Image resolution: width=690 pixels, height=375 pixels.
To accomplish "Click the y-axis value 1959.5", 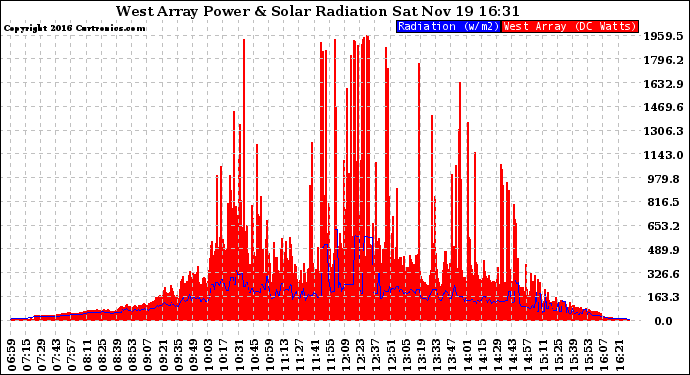I will coord(664,36).
